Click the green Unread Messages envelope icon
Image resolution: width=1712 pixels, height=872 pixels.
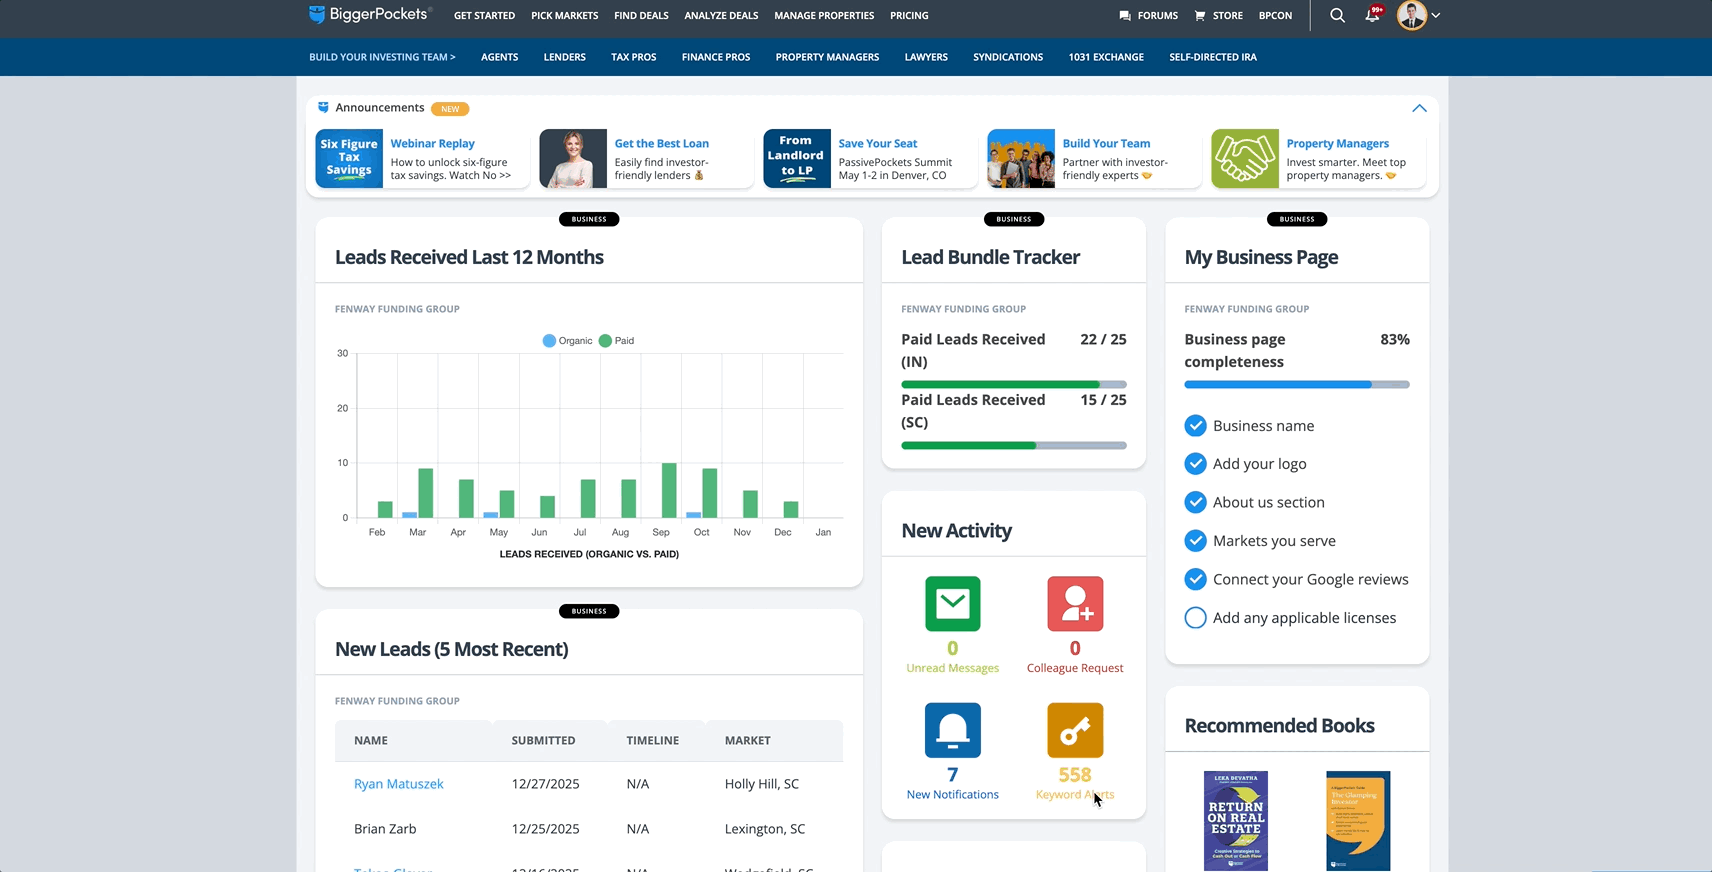pos(952,603)
